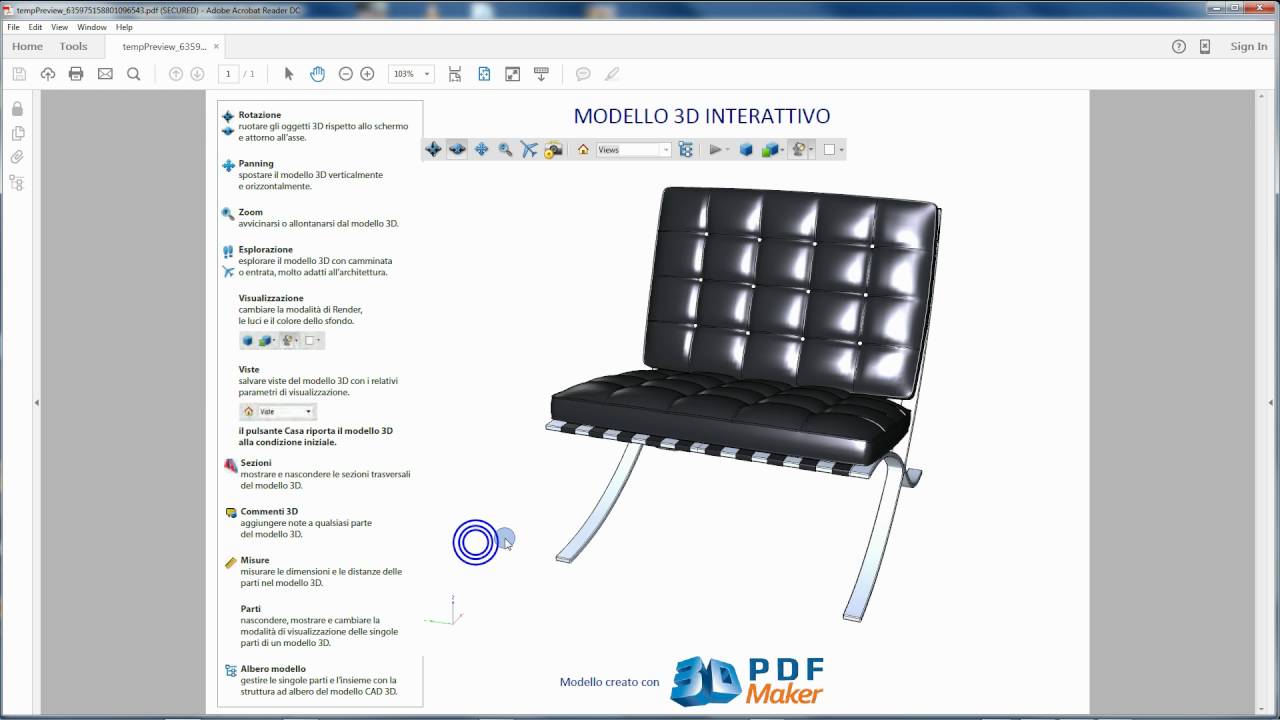Click the 'Panning' heading text

256,163
